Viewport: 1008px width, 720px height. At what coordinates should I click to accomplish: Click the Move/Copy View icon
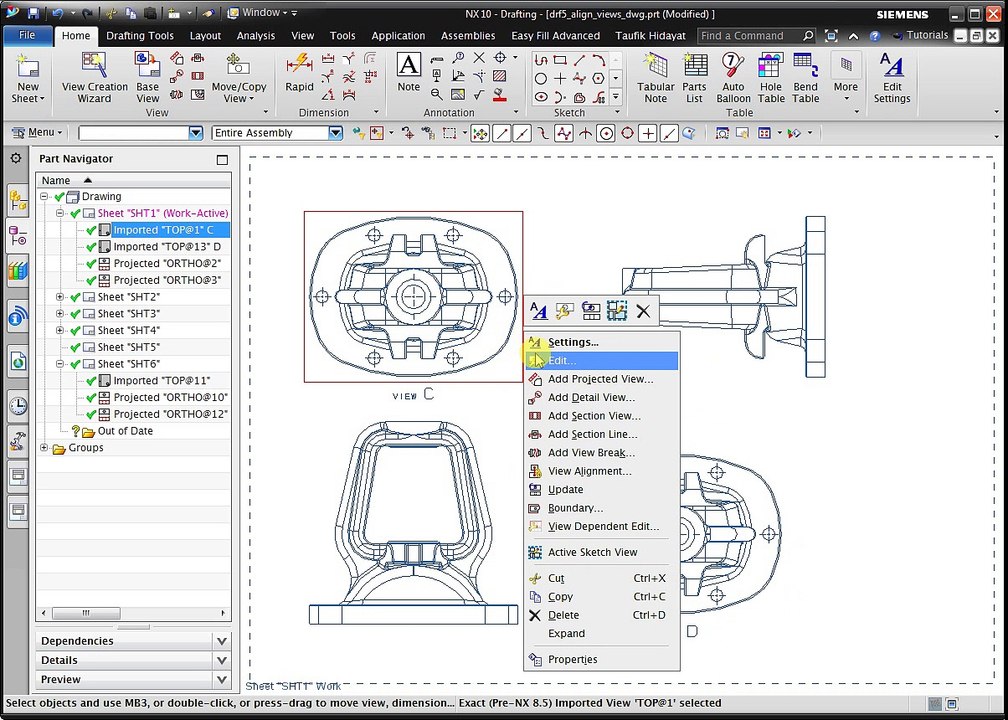[x=238, y=80]
